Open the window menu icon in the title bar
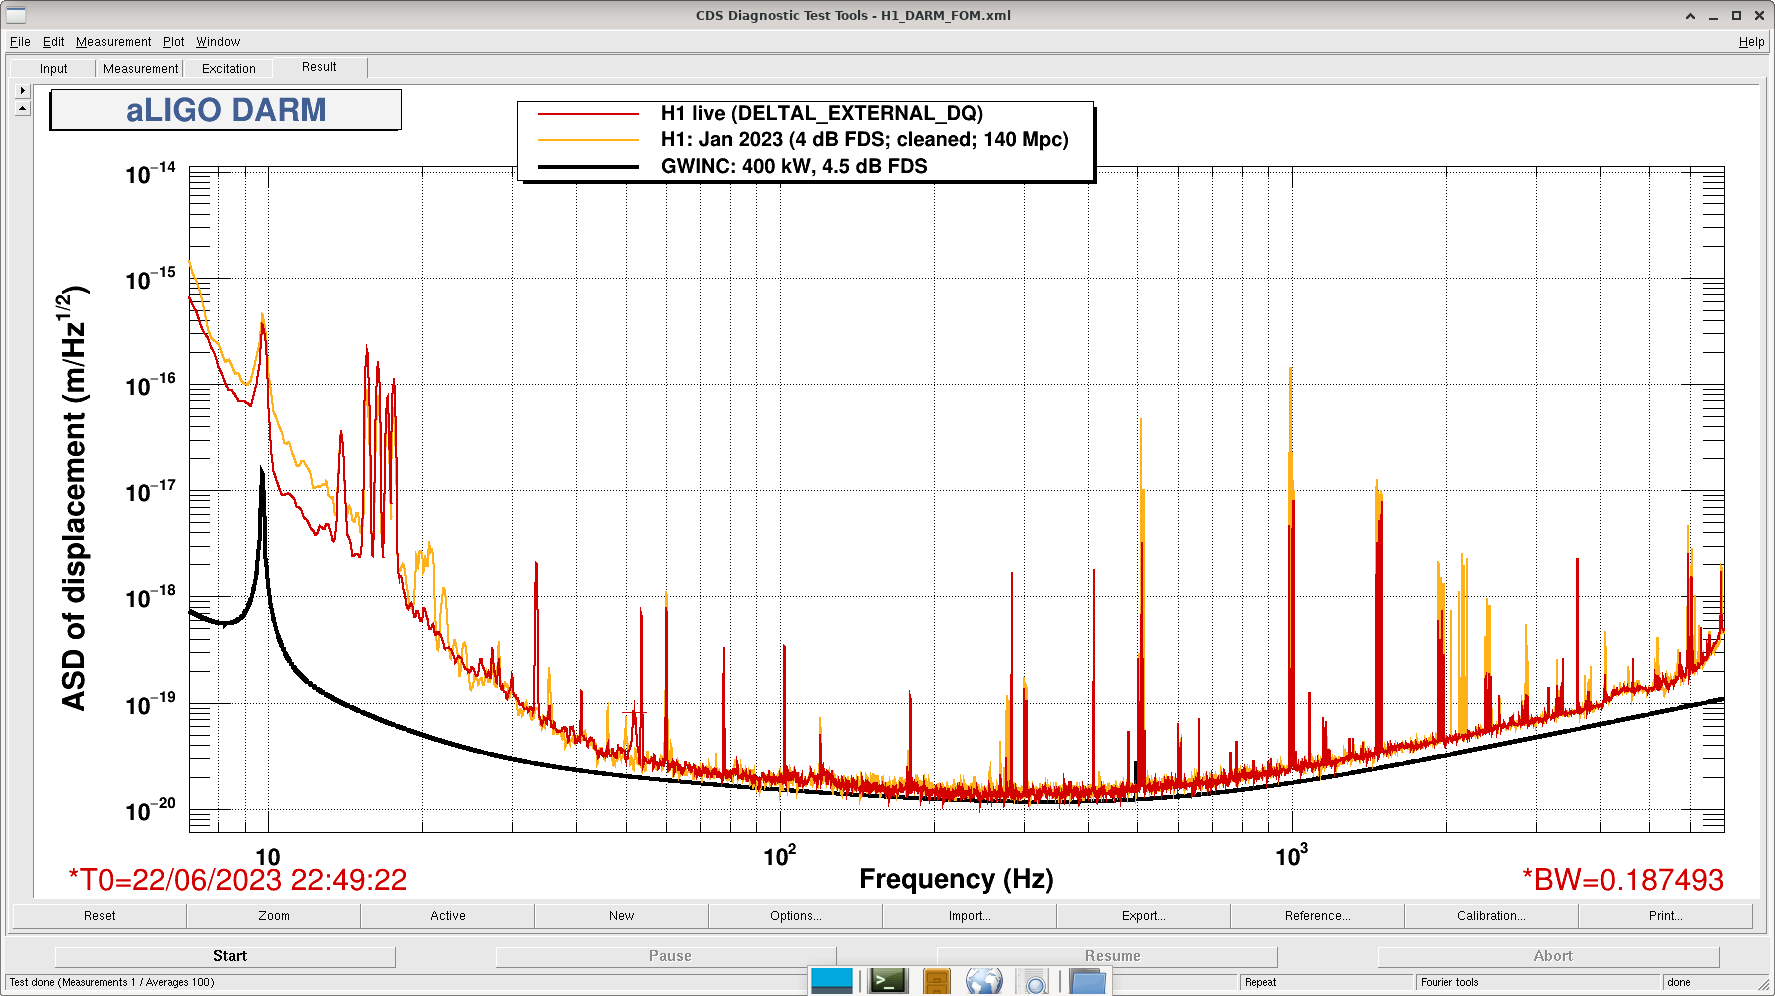Viewport: 1775px width, 996px height. tap(16, 15)
